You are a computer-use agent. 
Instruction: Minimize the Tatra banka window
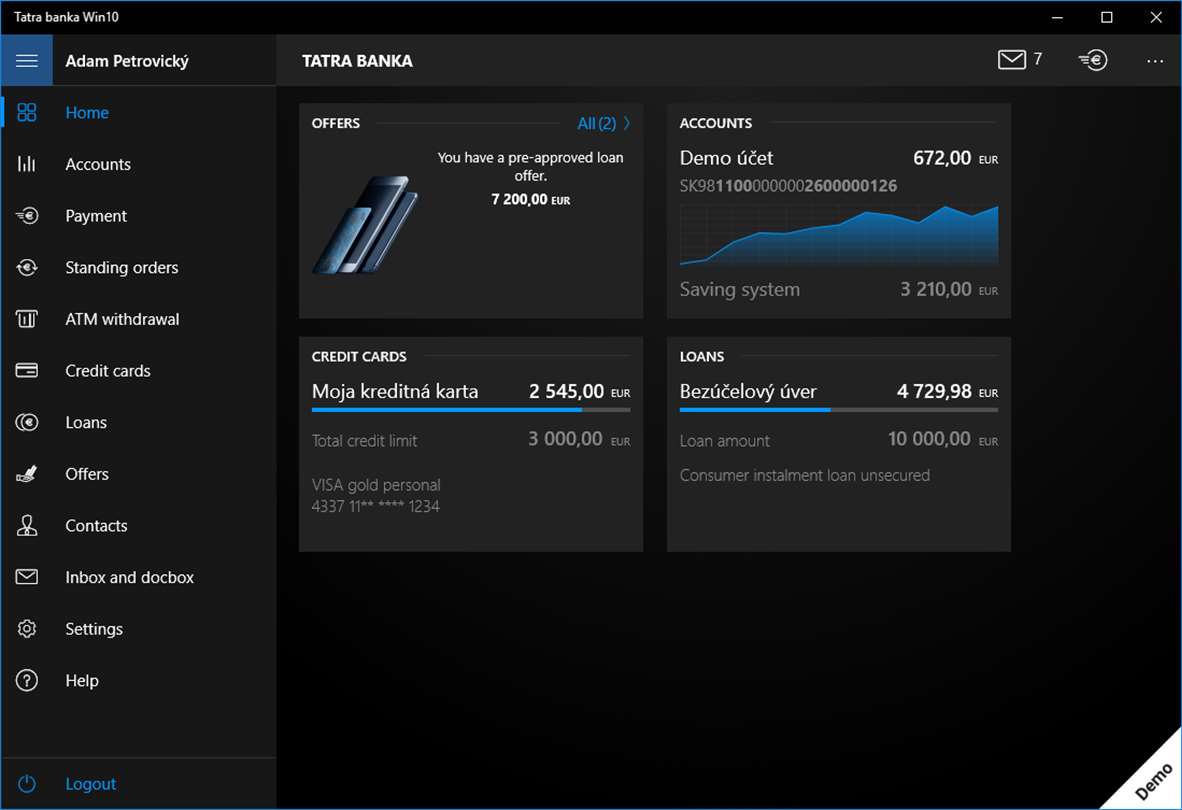1058,17
